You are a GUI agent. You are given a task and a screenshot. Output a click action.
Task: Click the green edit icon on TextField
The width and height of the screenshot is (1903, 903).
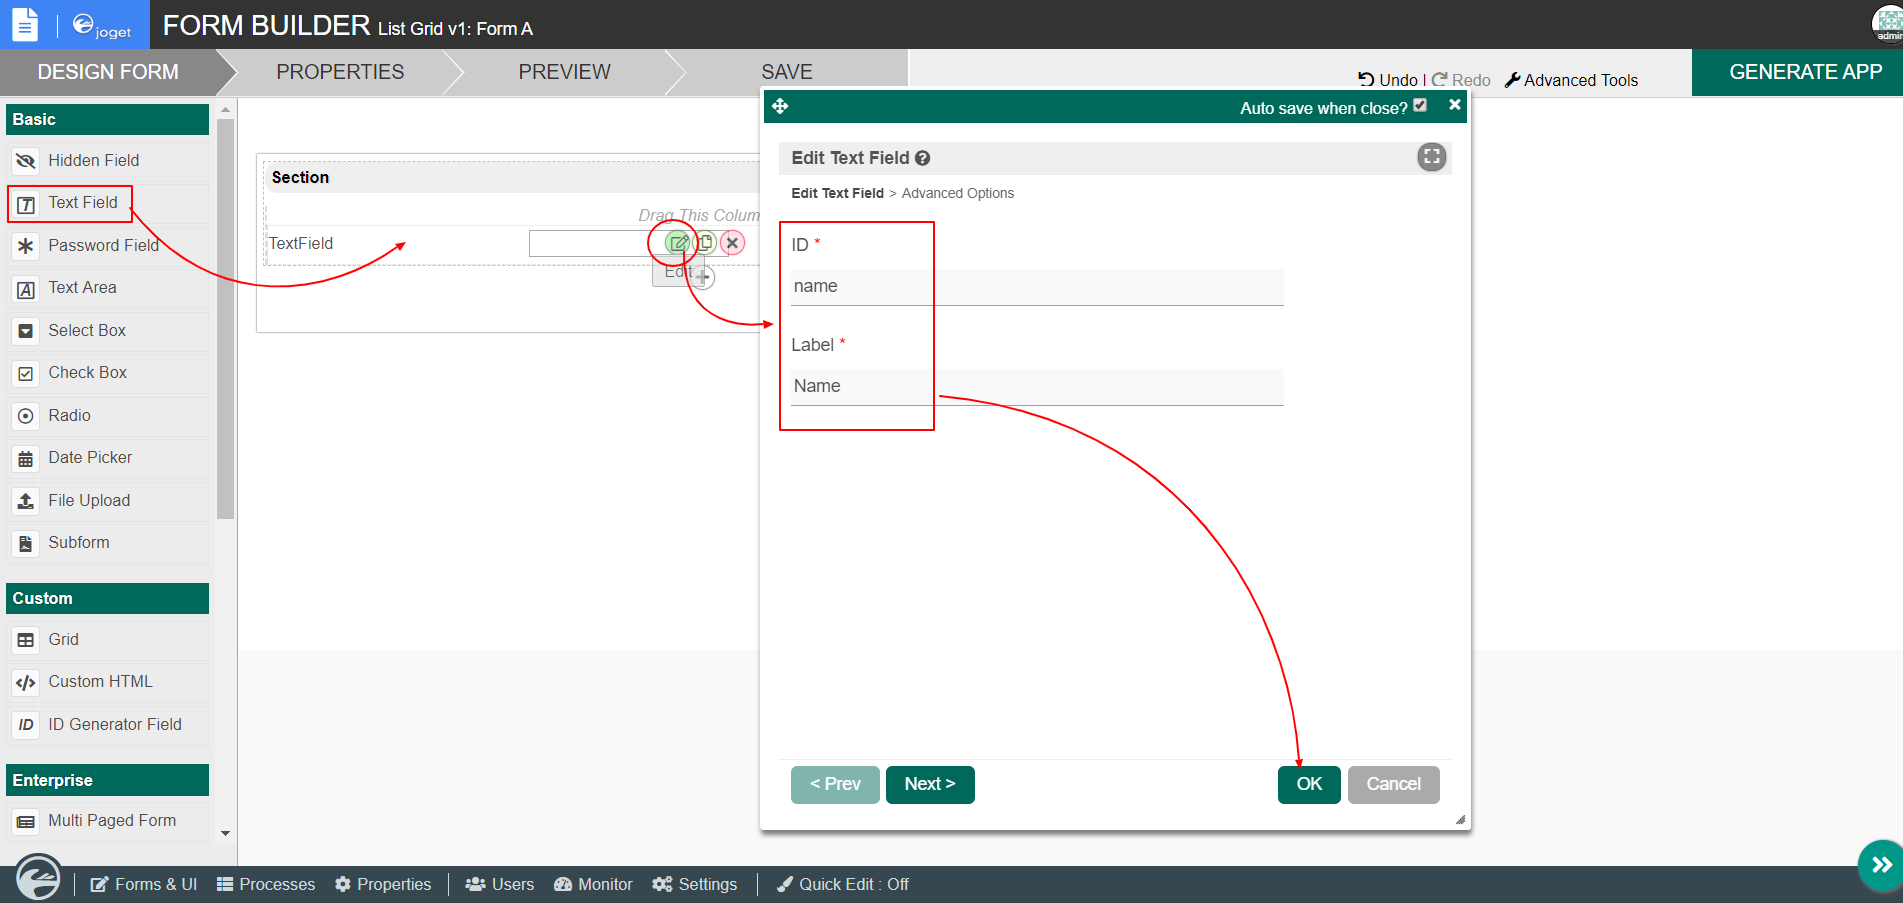[678, 243]
